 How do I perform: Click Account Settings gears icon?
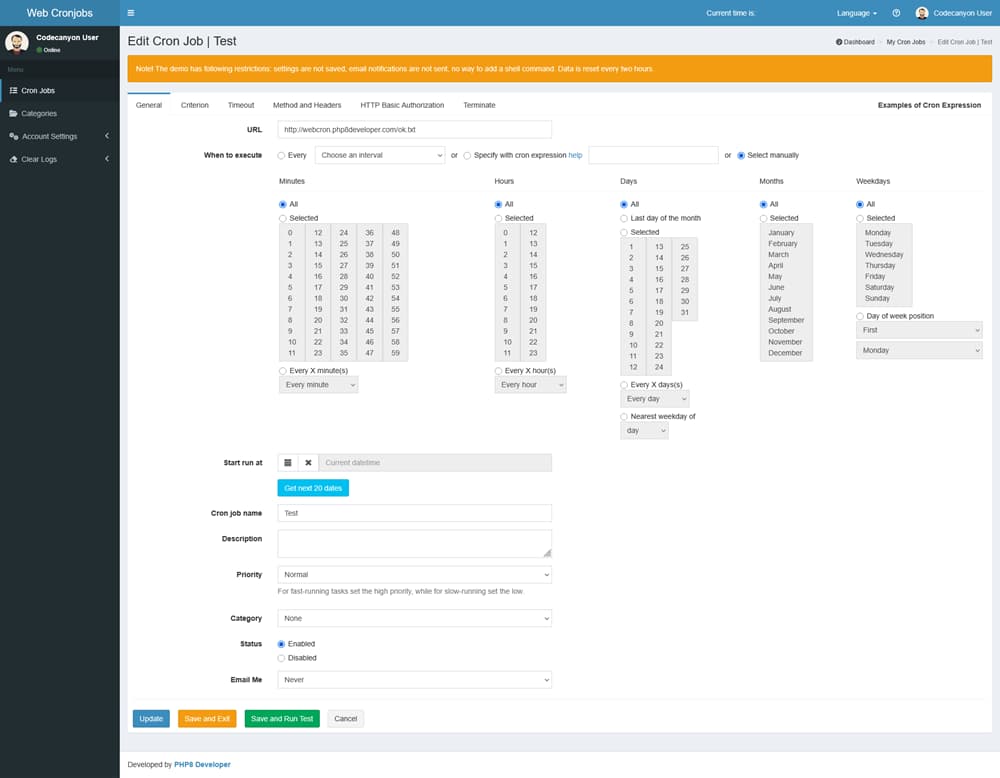[13, 136]
